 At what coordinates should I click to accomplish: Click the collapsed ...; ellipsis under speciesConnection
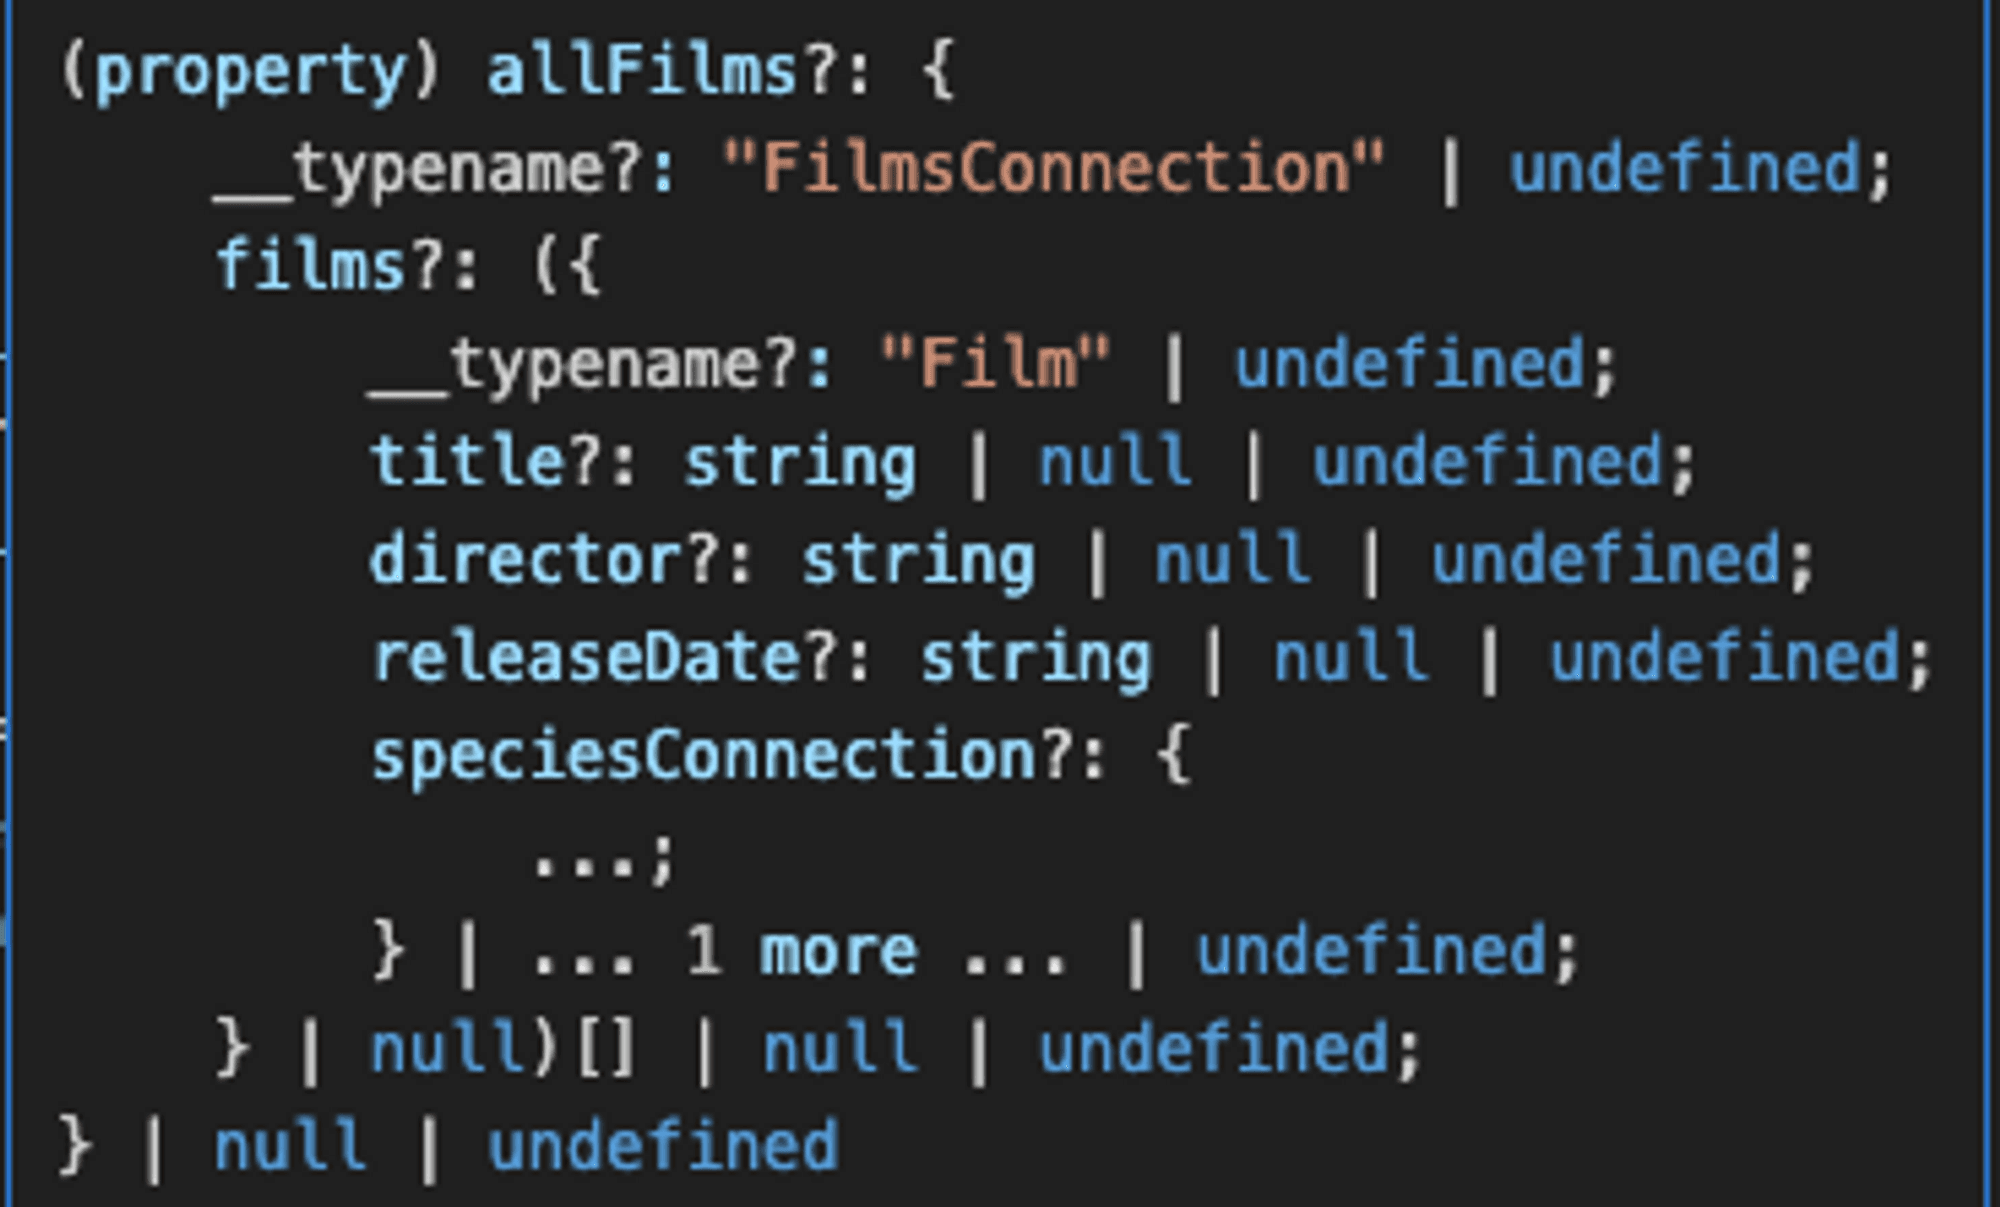point(604,860)
